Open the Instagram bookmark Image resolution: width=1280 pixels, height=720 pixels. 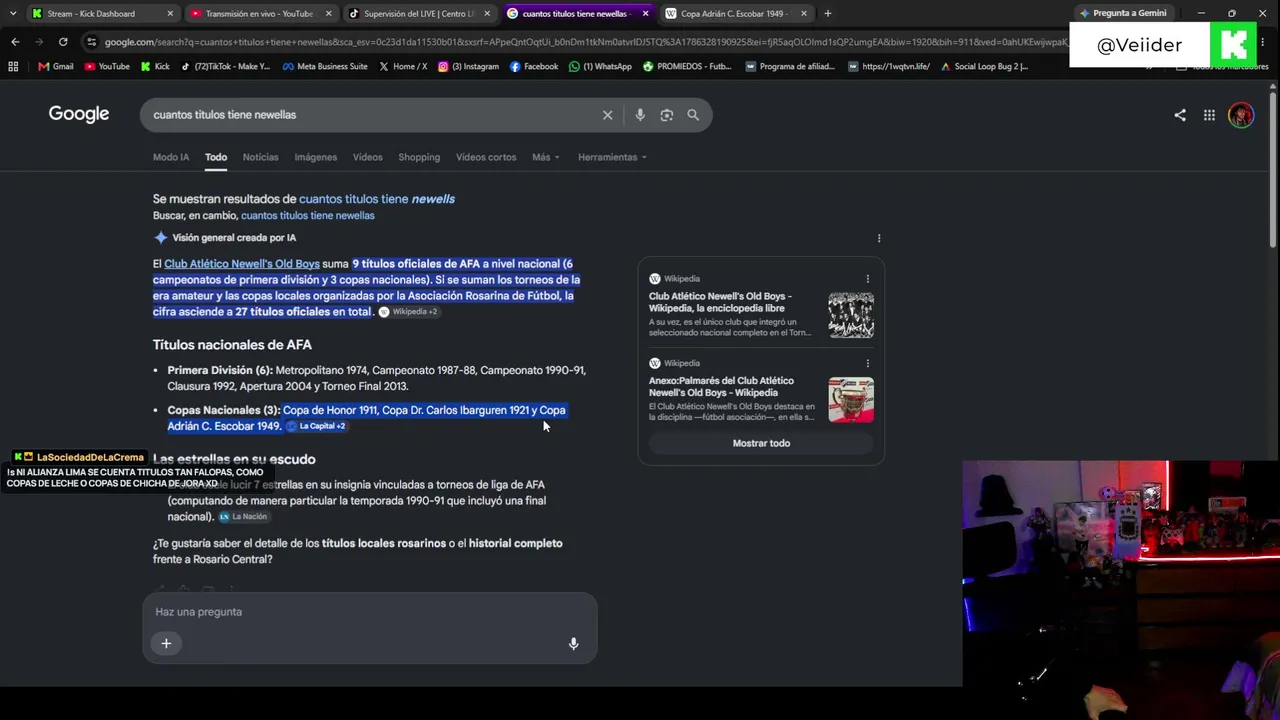pos(468,66)
